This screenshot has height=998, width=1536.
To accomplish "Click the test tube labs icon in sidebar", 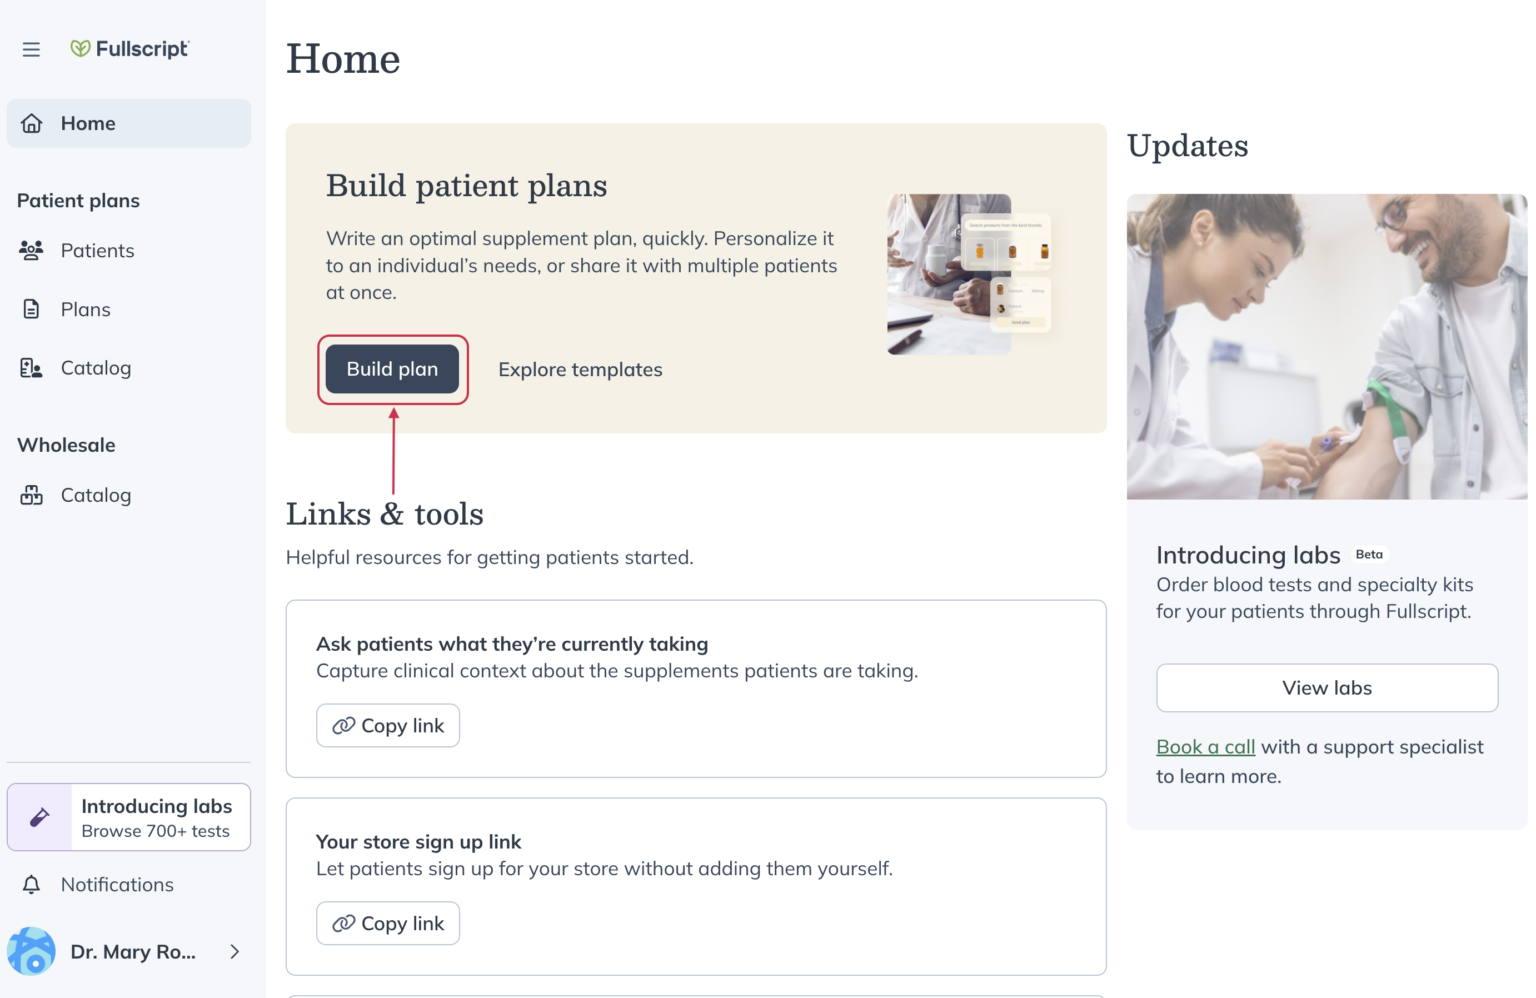I will pos(39,817).
